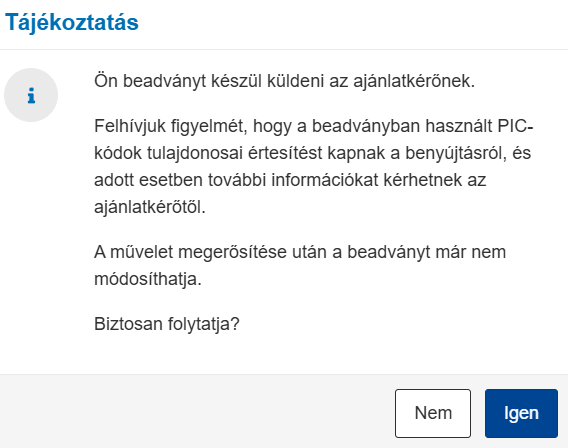Click the line beginning 'kódok tulajdonosai'
568x448 pixels.
click(313, 153)
